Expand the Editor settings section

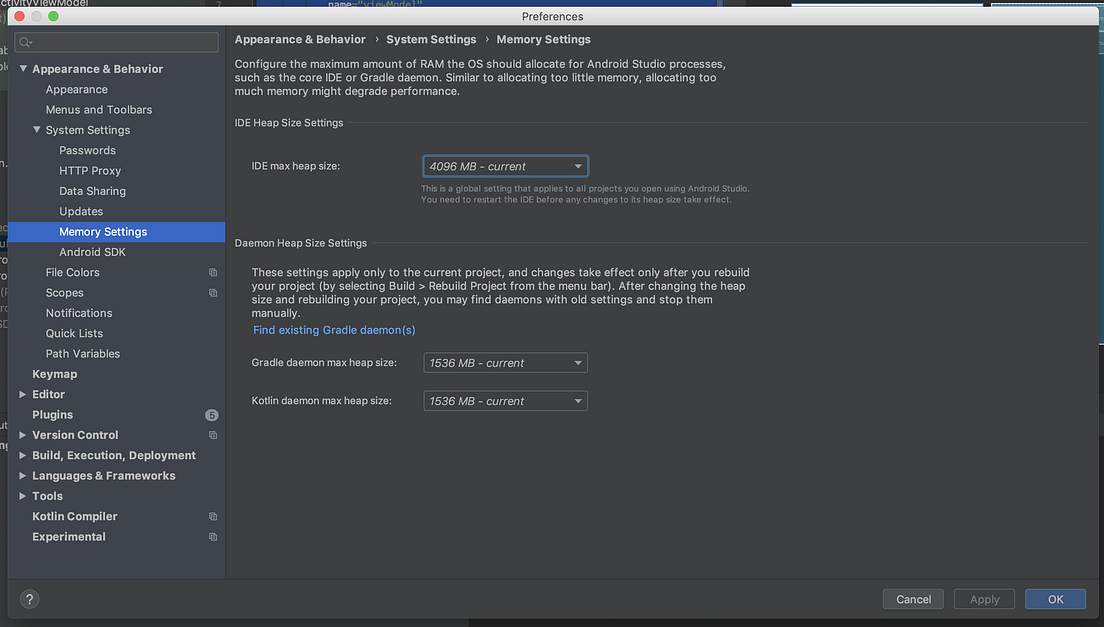click(23, 395)
